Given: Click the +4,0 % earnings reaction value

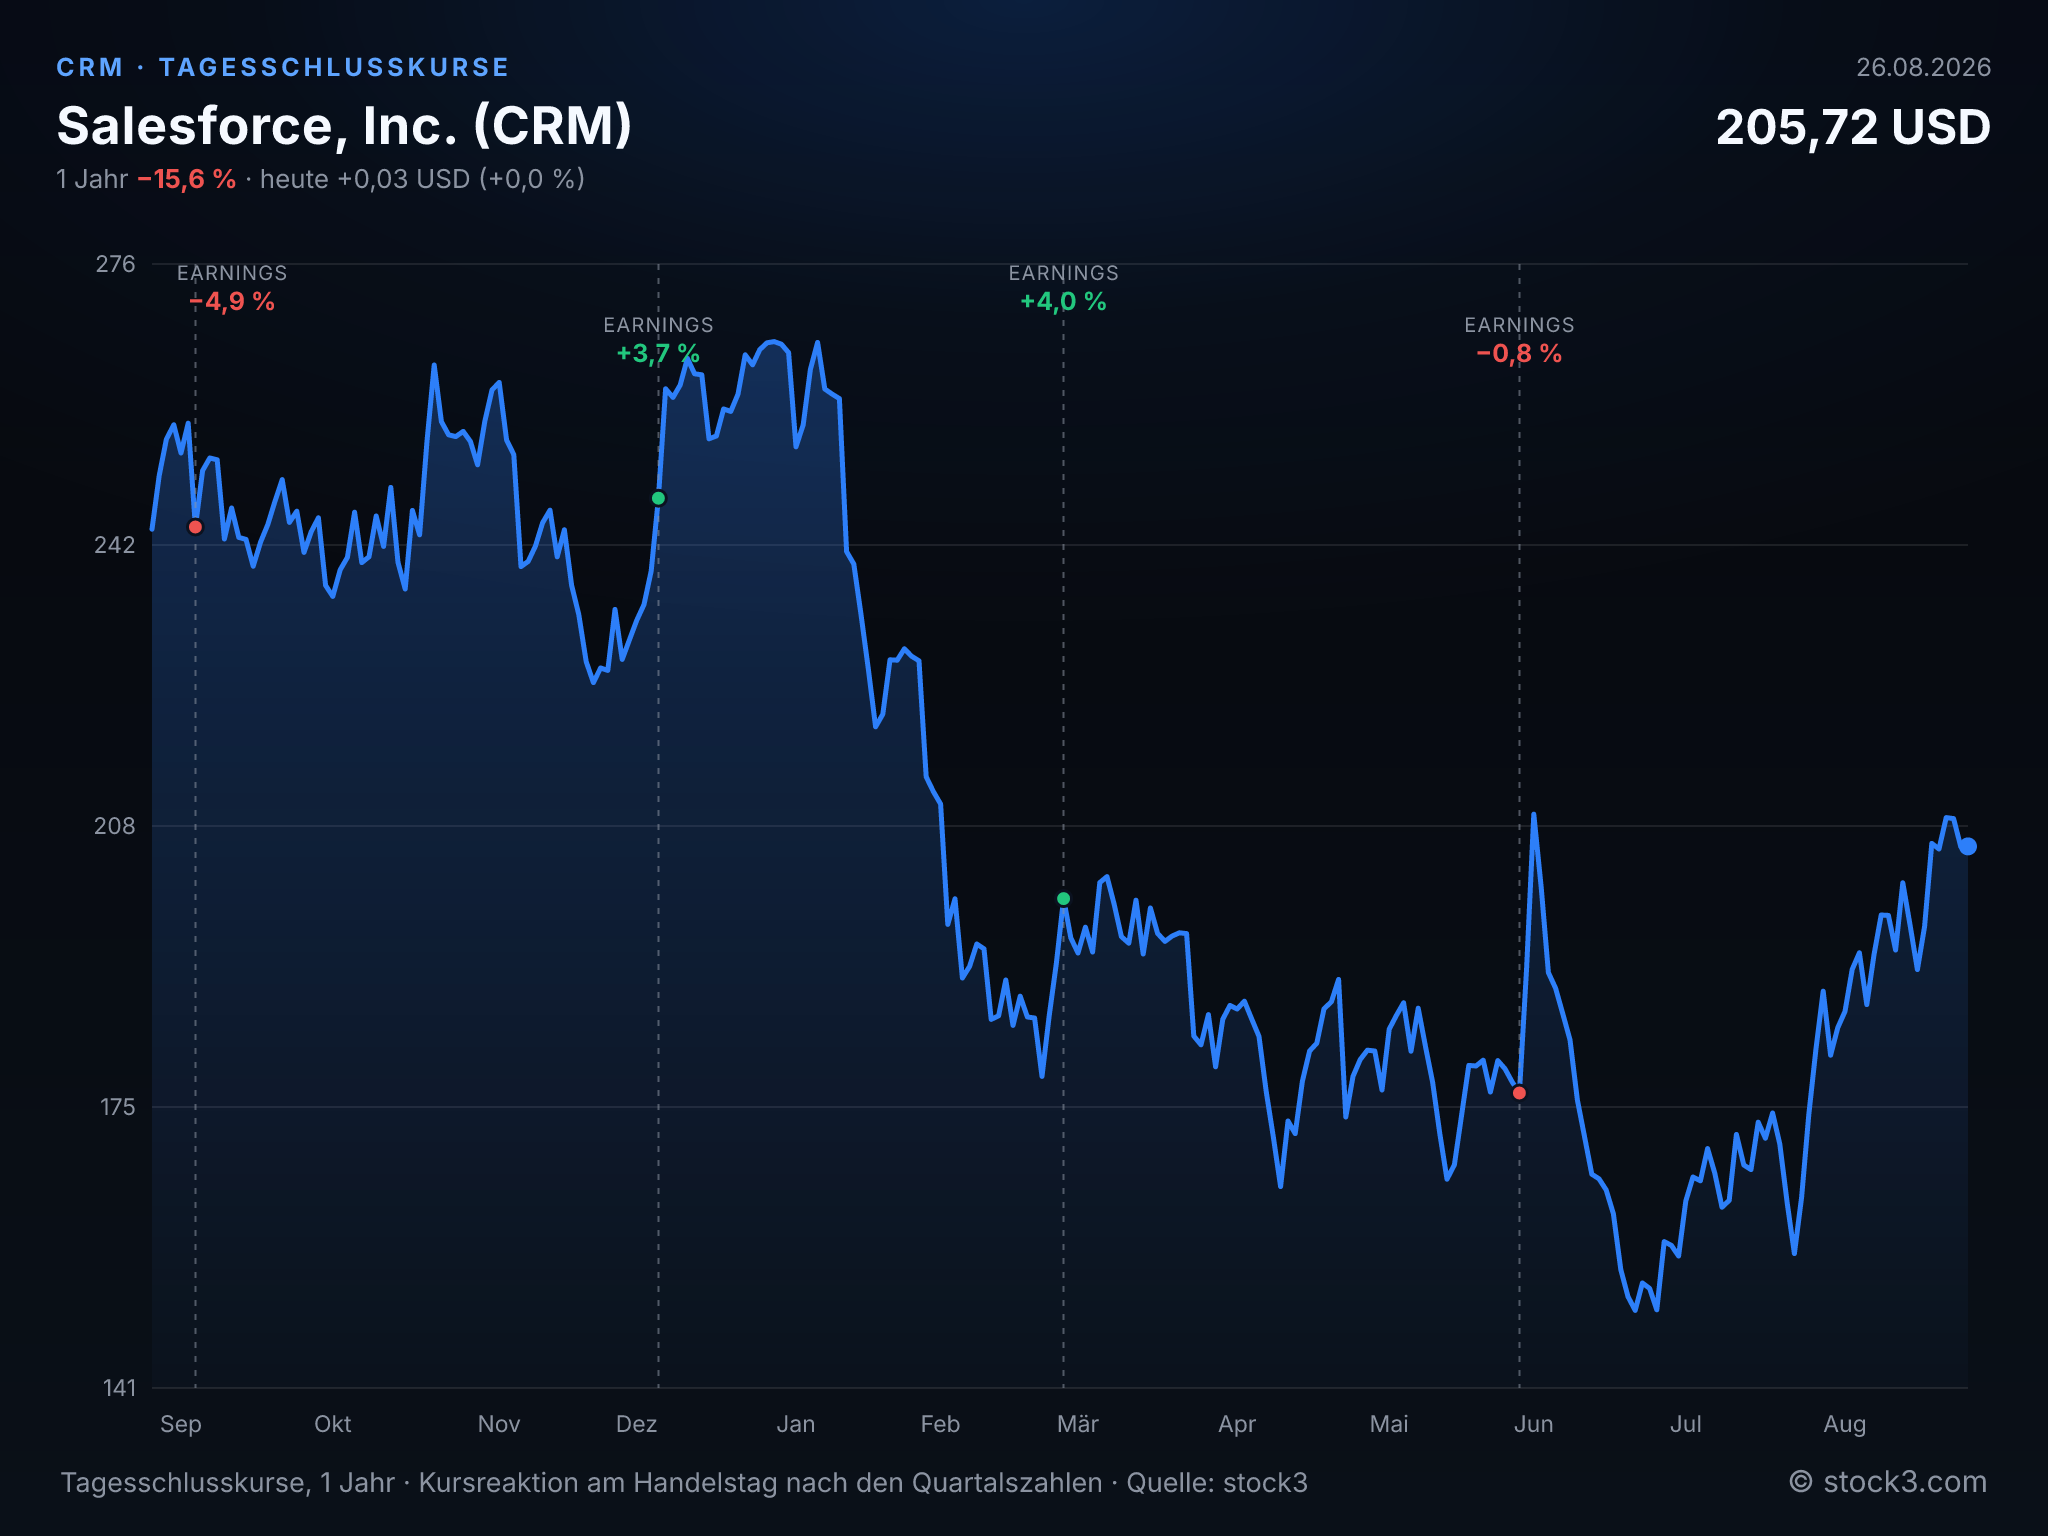Looking at the screenshot, I should click(1063, 302).
